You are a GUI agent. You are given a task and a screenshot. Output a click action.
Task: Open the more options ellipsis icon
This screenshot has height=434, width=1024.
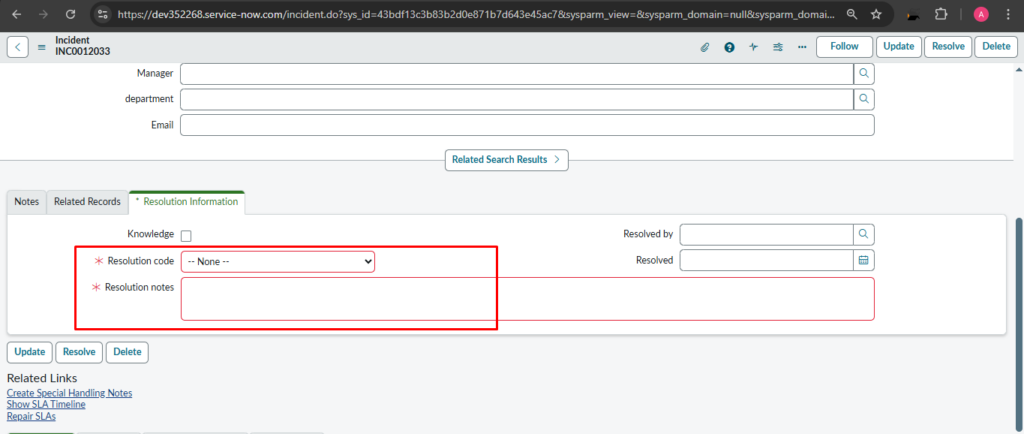[802, 47]
